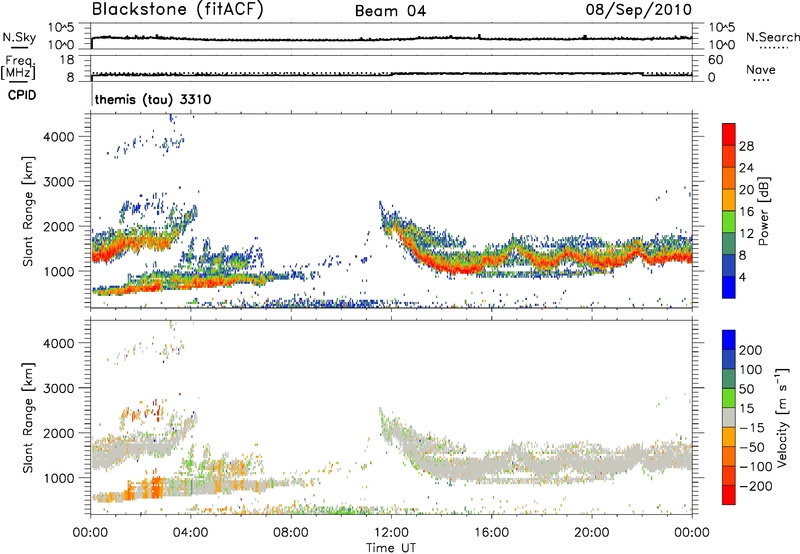Image resolution: width=800 pixels, height=554 pixels.
Task: Click the dotted line sample under Nave
Action: tap(761, 80)
